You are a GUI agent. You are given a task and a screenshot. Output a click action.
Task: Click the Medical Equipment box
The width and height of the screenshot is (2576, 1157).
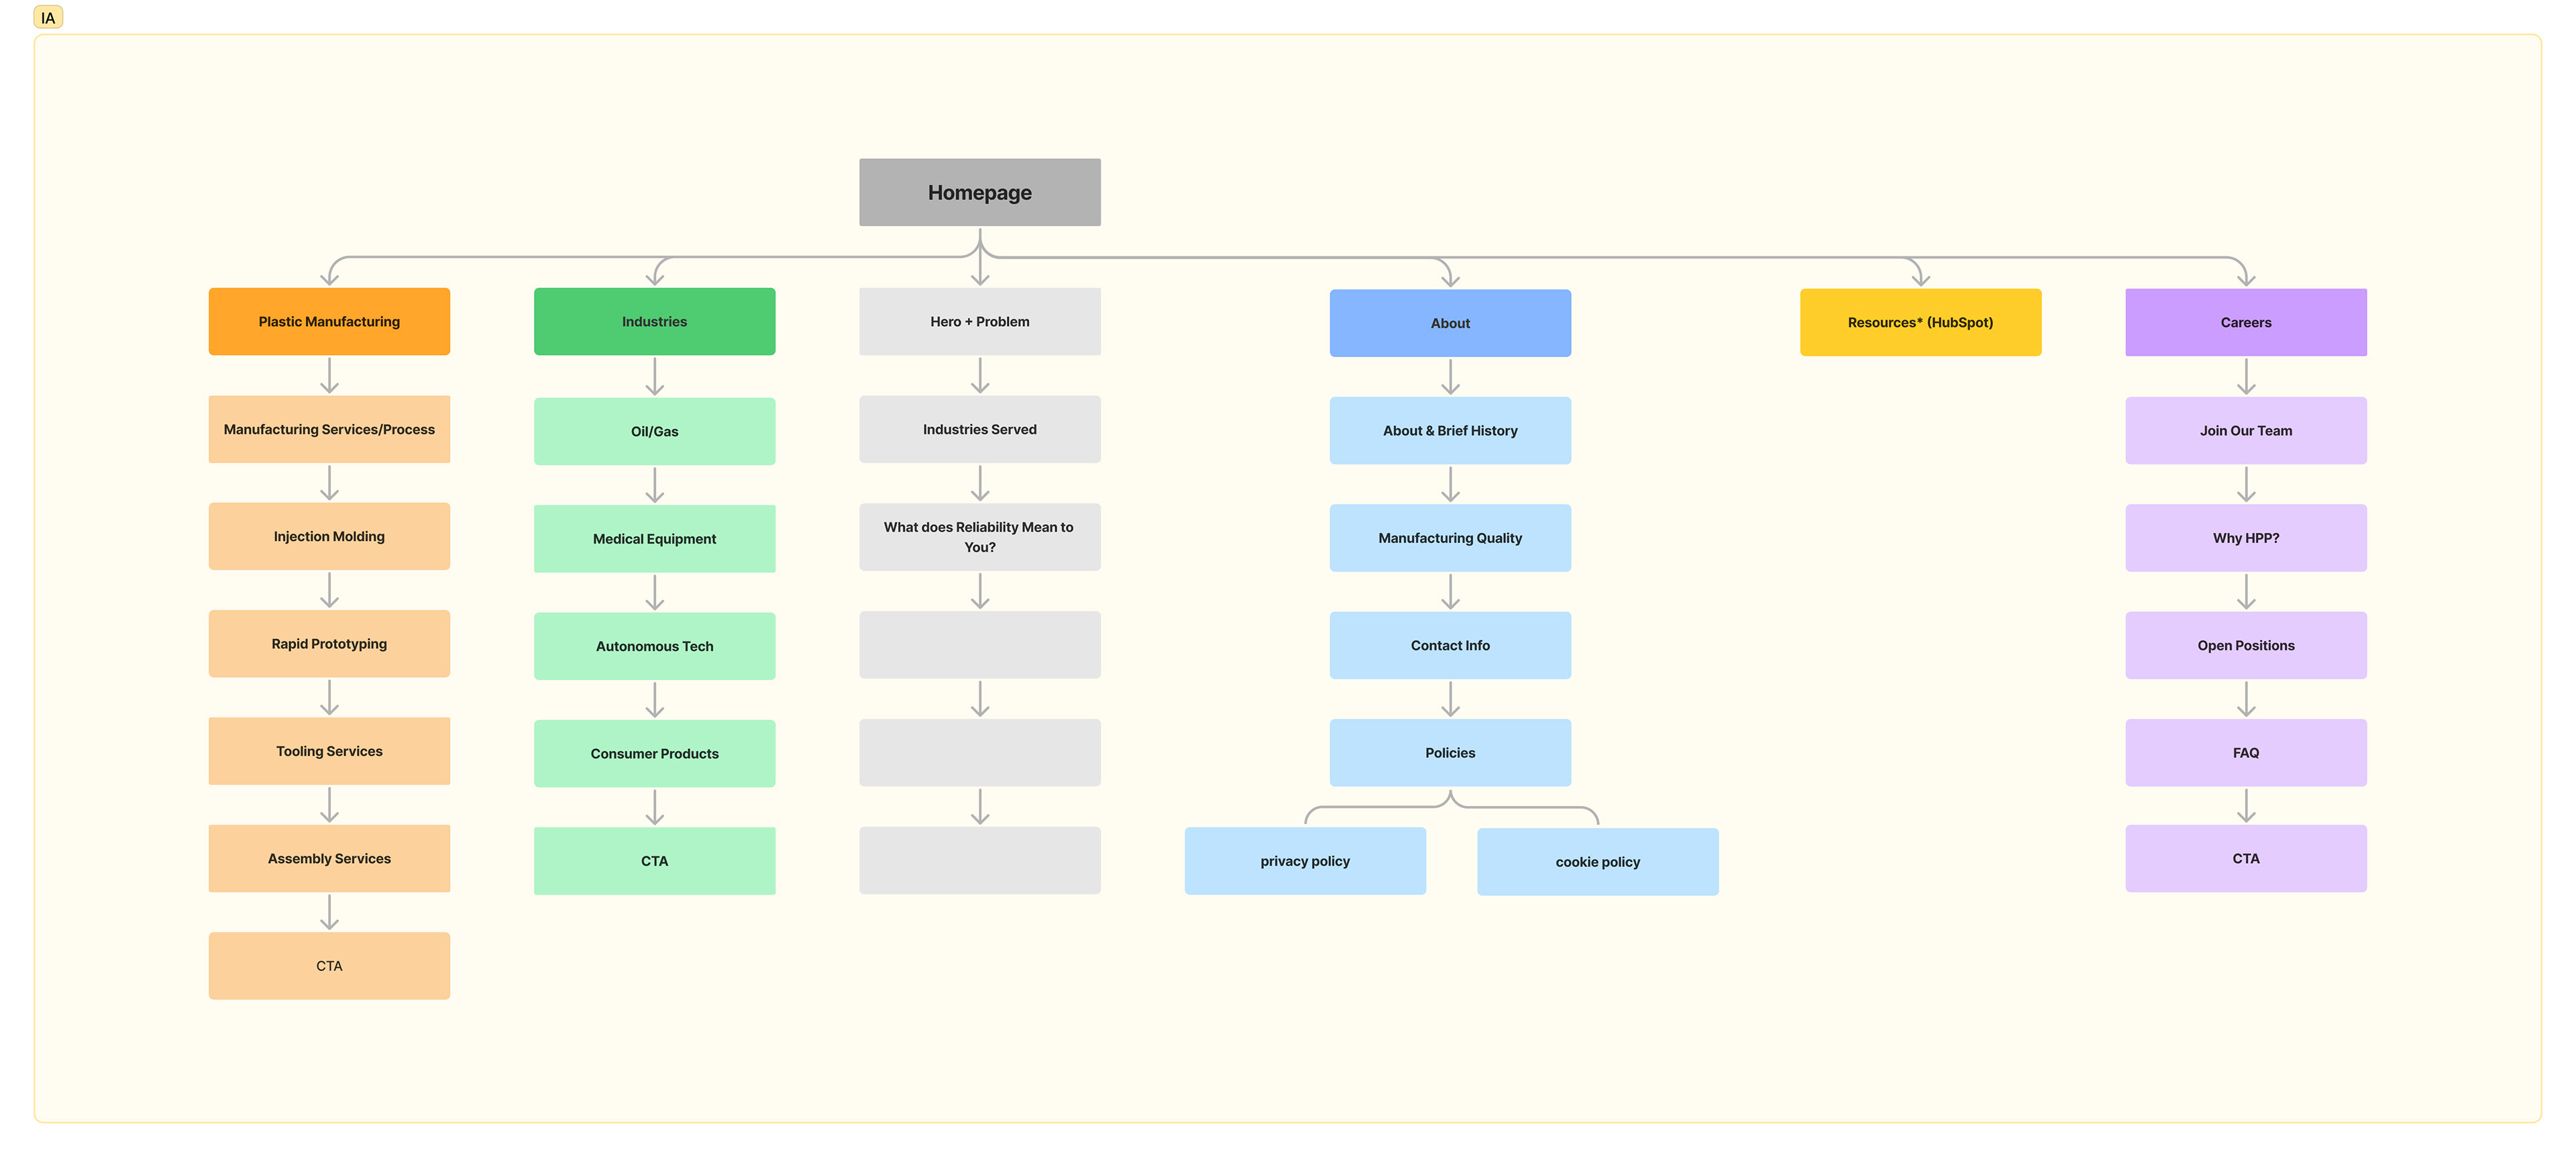click(654, 538)
